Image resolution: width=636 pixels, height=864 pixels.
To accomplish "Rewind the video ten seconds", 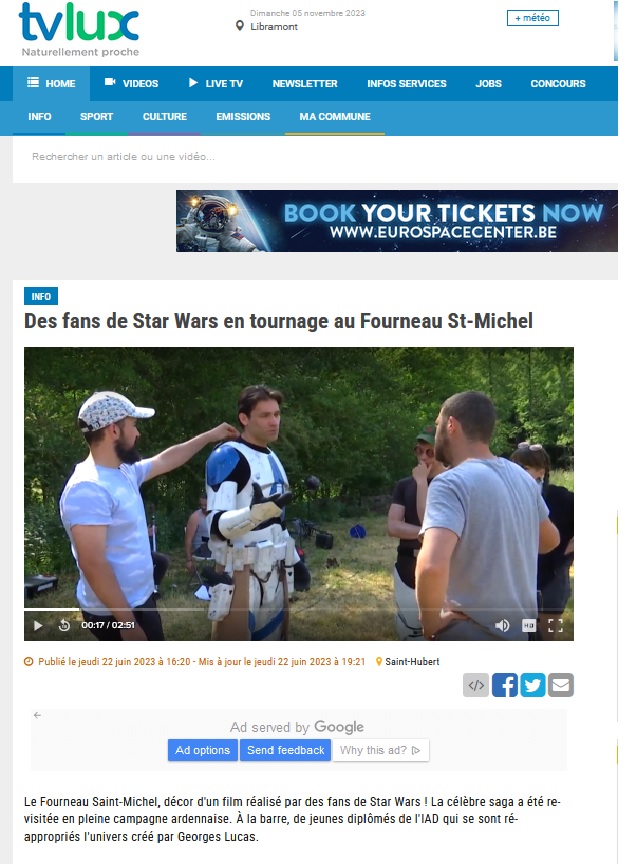I will pyautogui.click(x=64, y=625).
